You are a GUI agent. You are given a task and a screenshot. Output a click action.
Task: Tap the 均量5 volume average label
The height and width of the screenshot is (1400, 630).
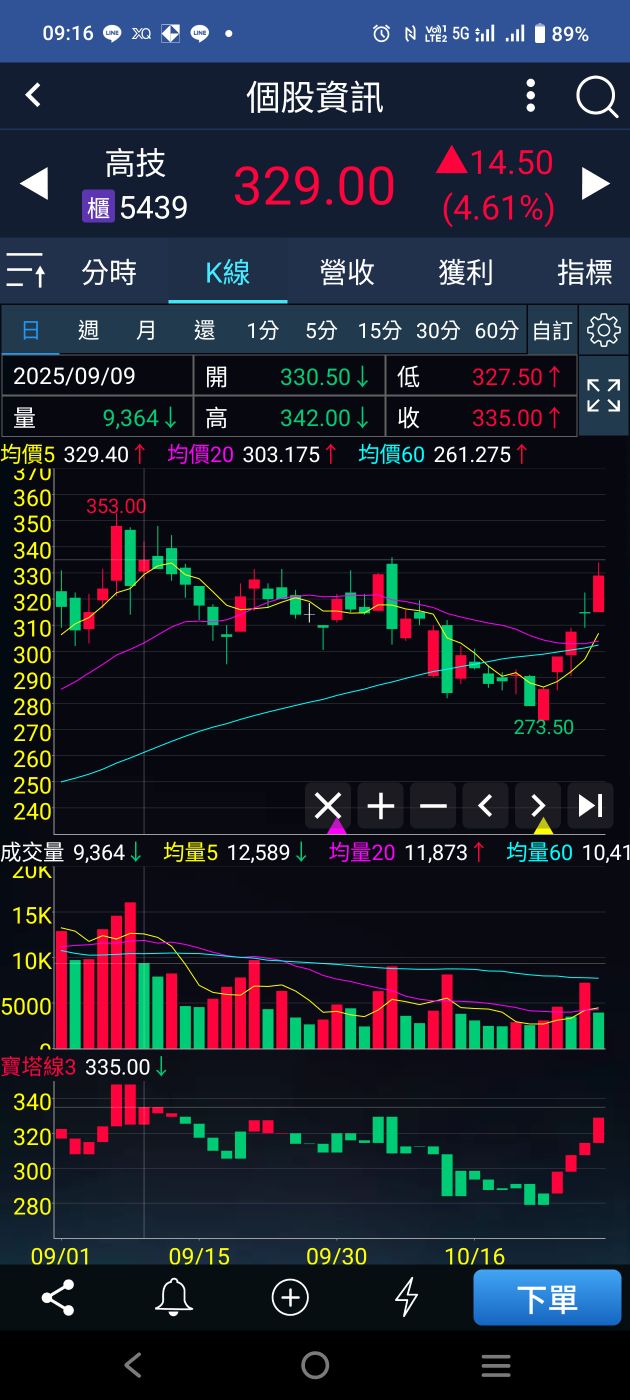(x=190, y=852)
